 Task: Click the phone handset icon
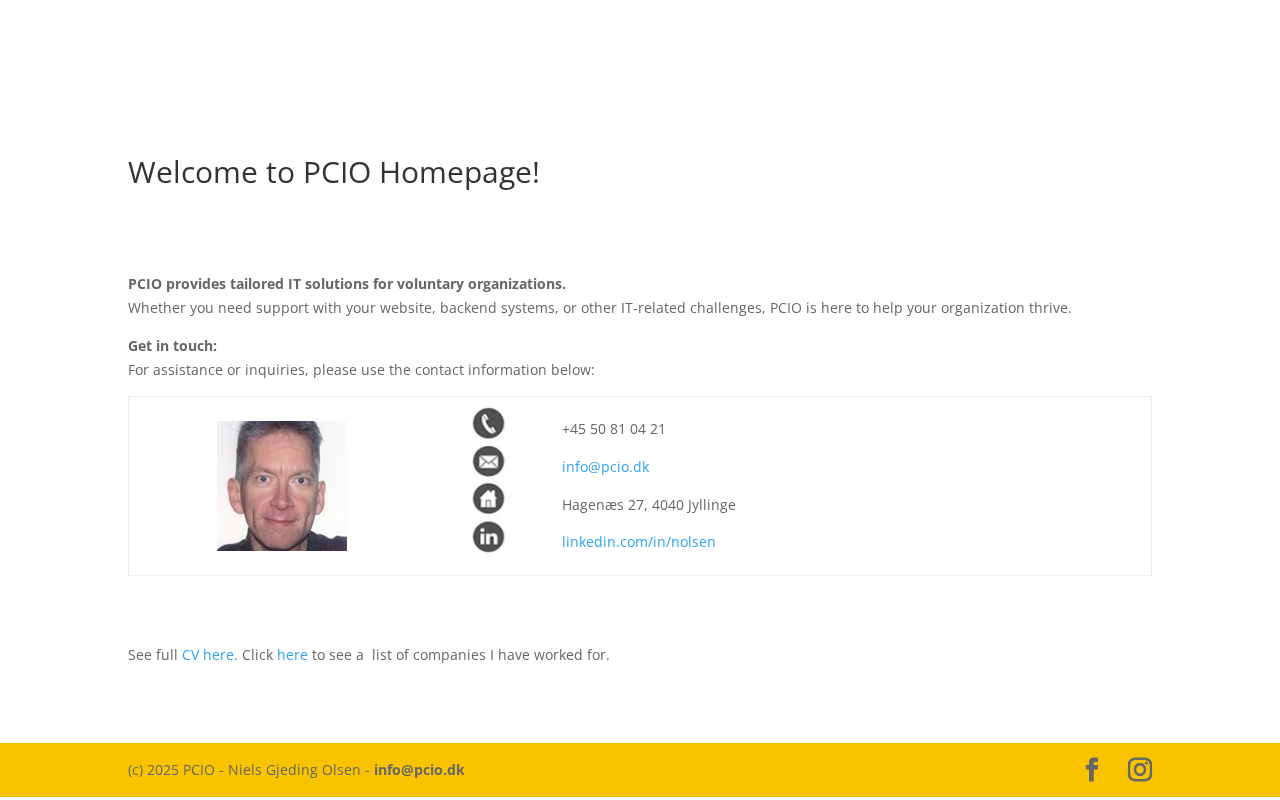pos(488,424)
